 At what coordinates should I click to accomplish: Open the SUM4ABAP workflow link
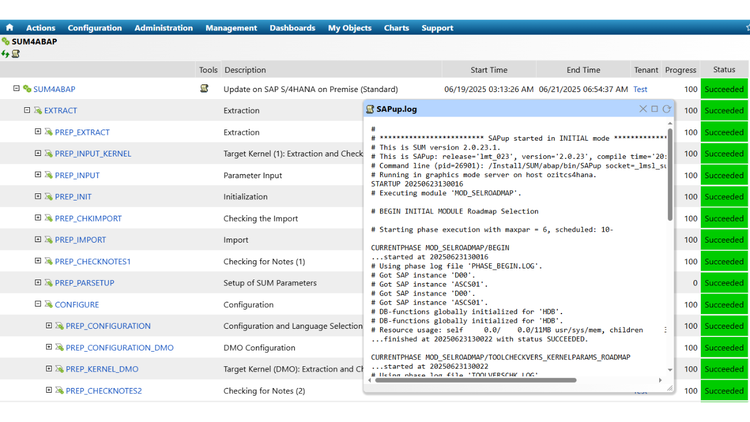coord(54,89)
